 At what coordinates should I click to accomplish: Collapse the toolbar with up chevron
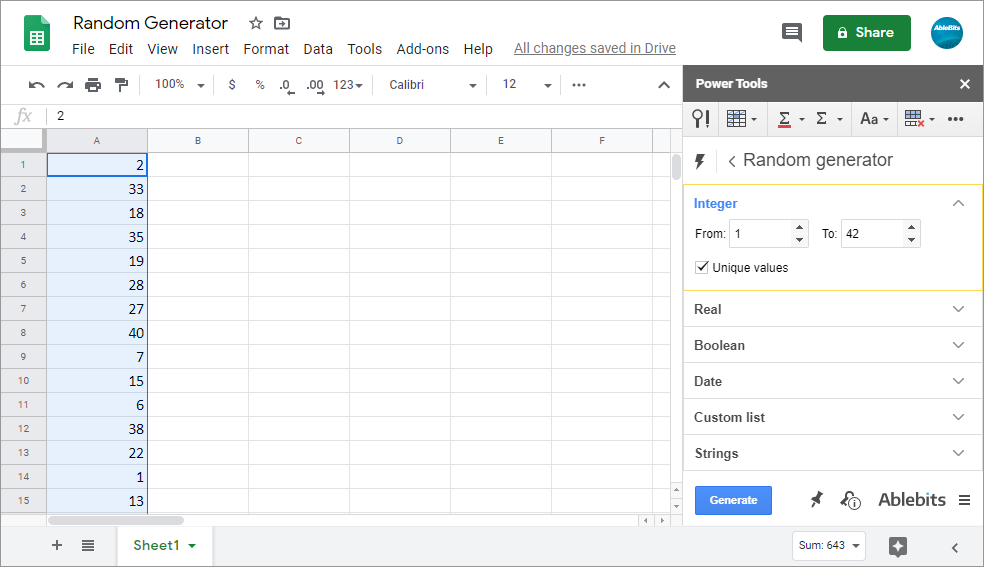663,85
